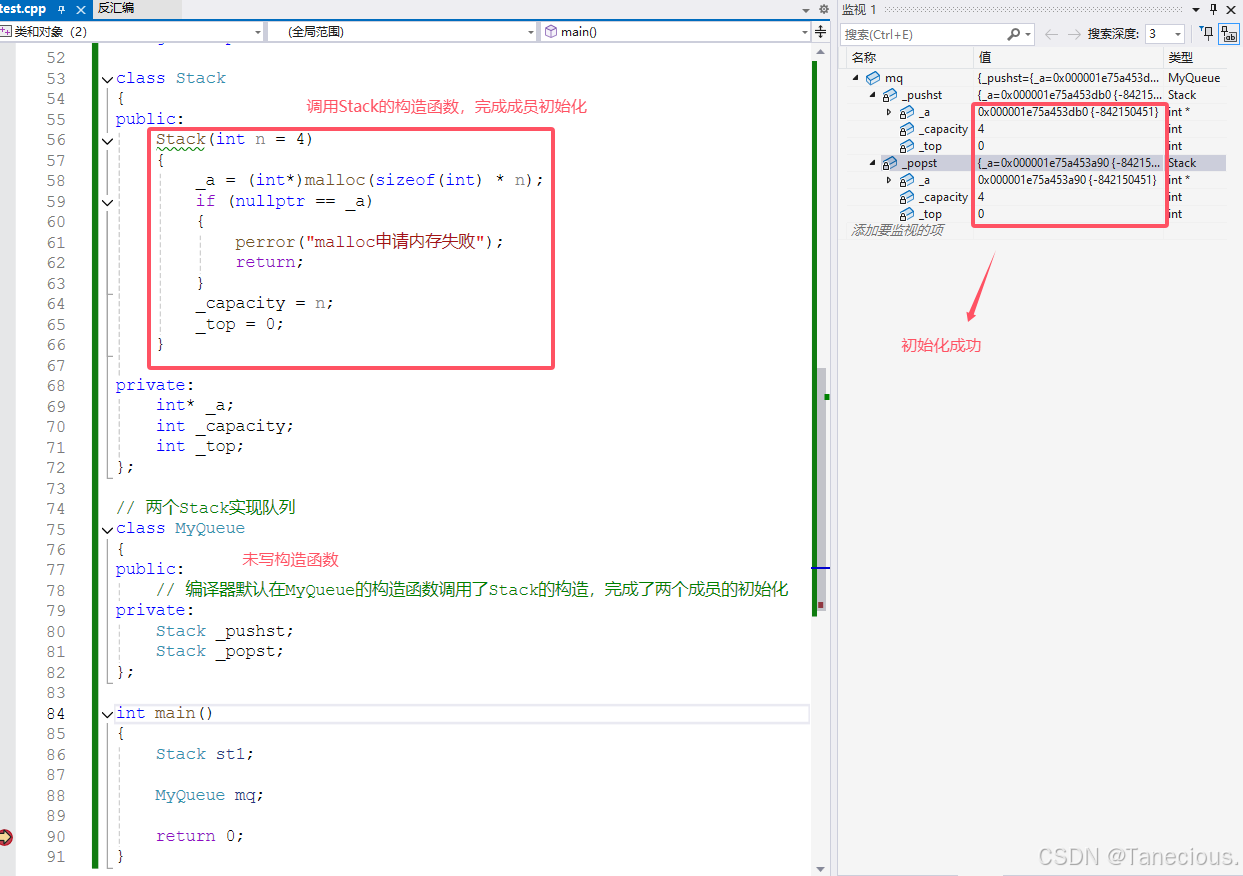1243x876 pixels.
Task: Collapse the Stack(int n = 4) constructor
Action: pyautogui.click(x=107, y=141)
